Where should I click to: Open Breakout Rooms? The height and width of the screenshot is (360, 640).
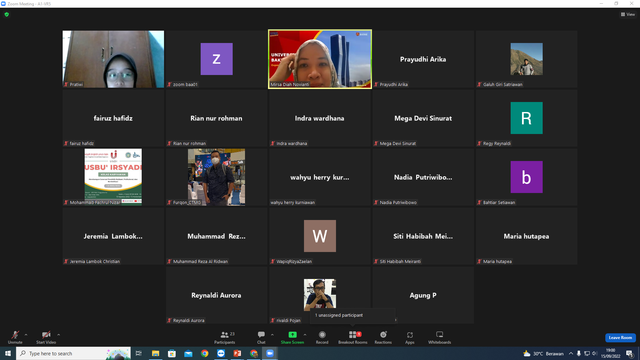(353, 337)
